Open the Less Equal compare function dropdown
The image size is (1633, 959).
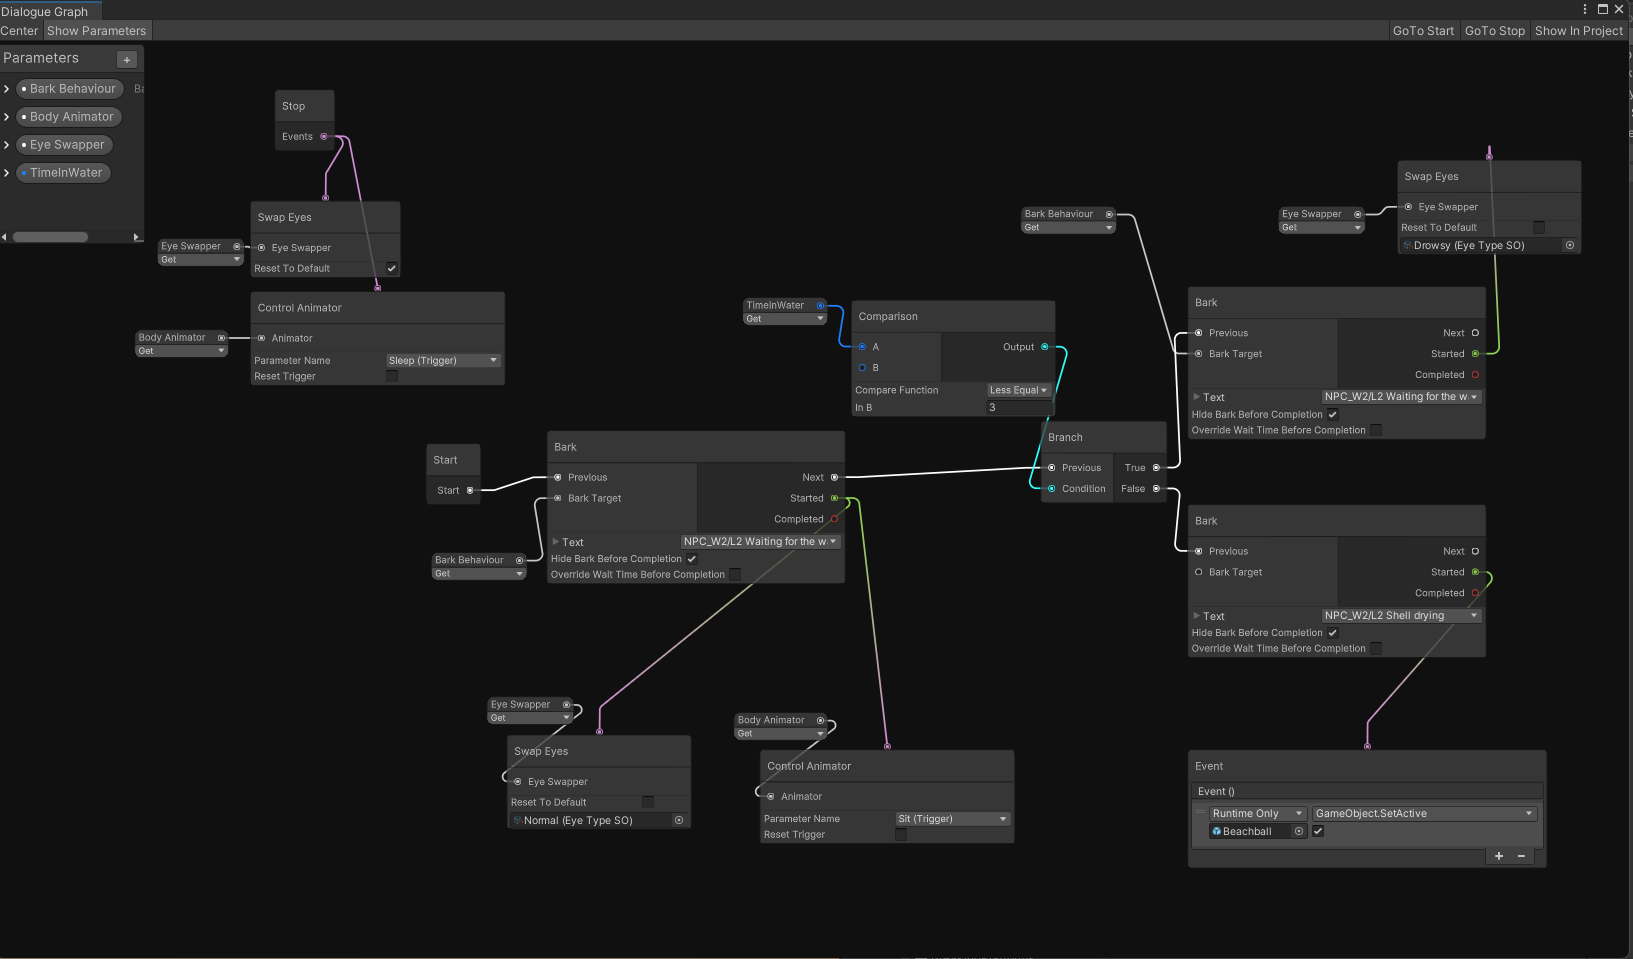[1018, 390]
